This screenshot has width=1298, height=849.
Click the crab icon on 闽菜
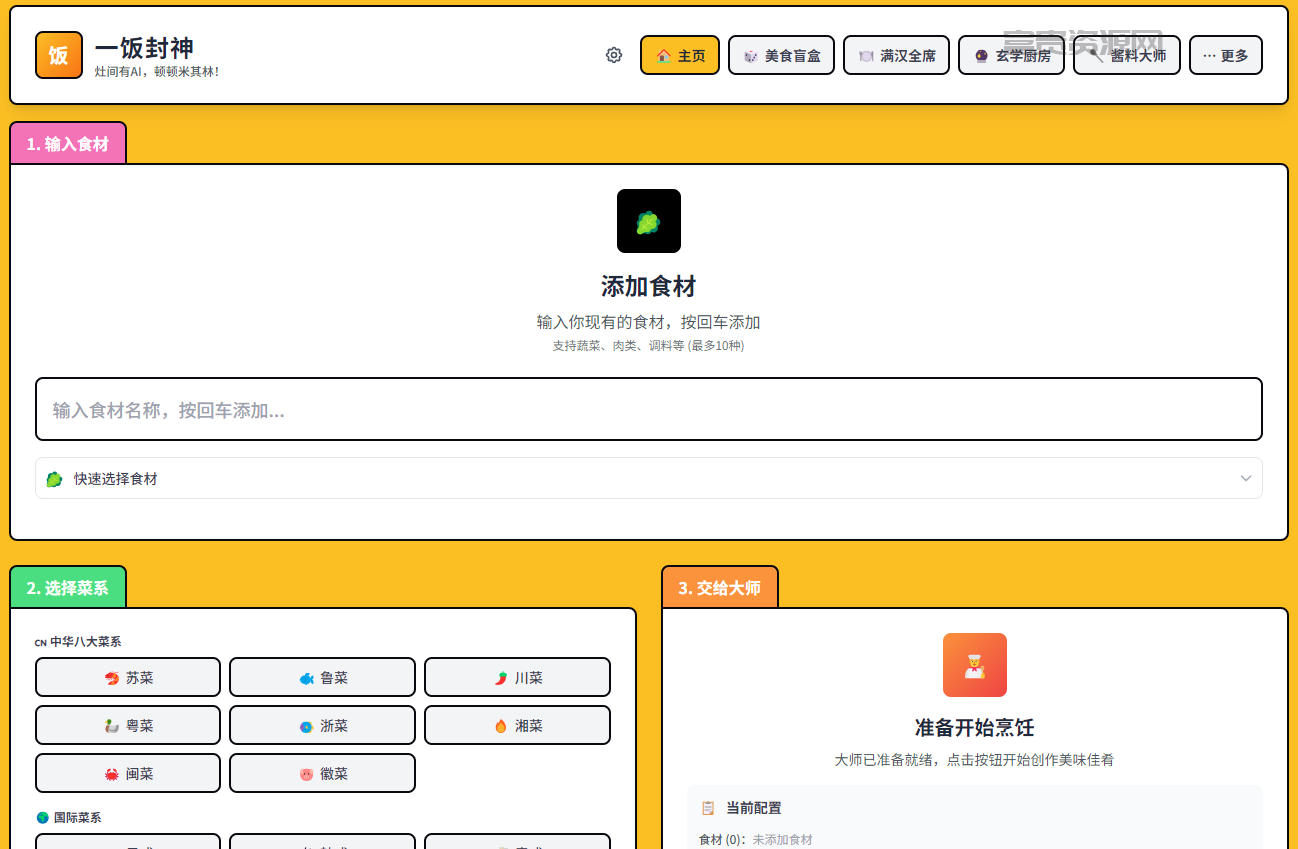pyautogui.click(x=112, y=774)
